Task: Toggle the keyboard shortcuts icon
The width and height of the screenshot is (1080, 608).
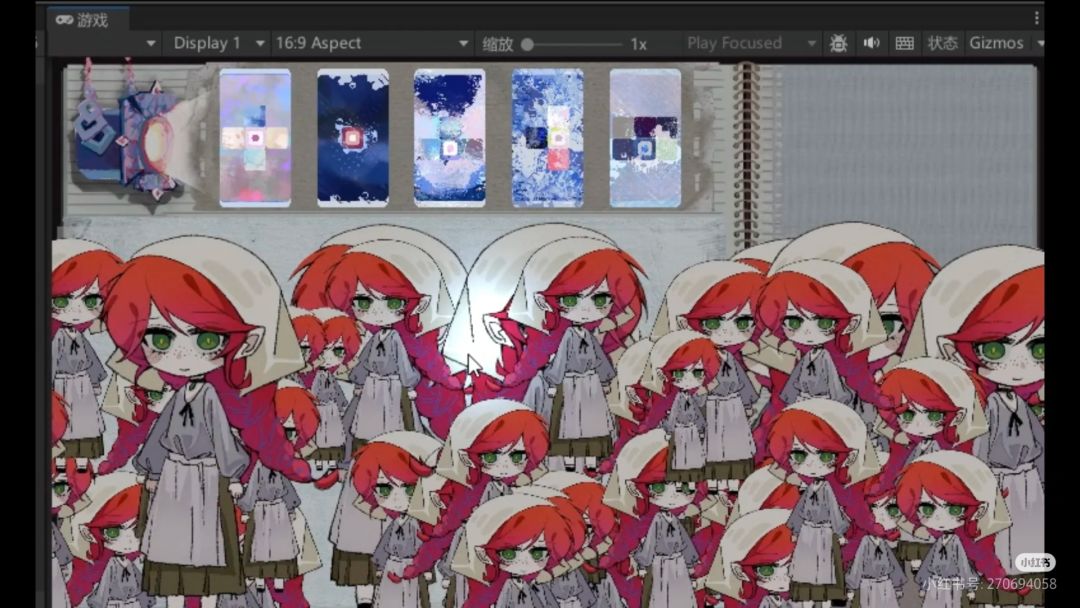Action: 904,43
